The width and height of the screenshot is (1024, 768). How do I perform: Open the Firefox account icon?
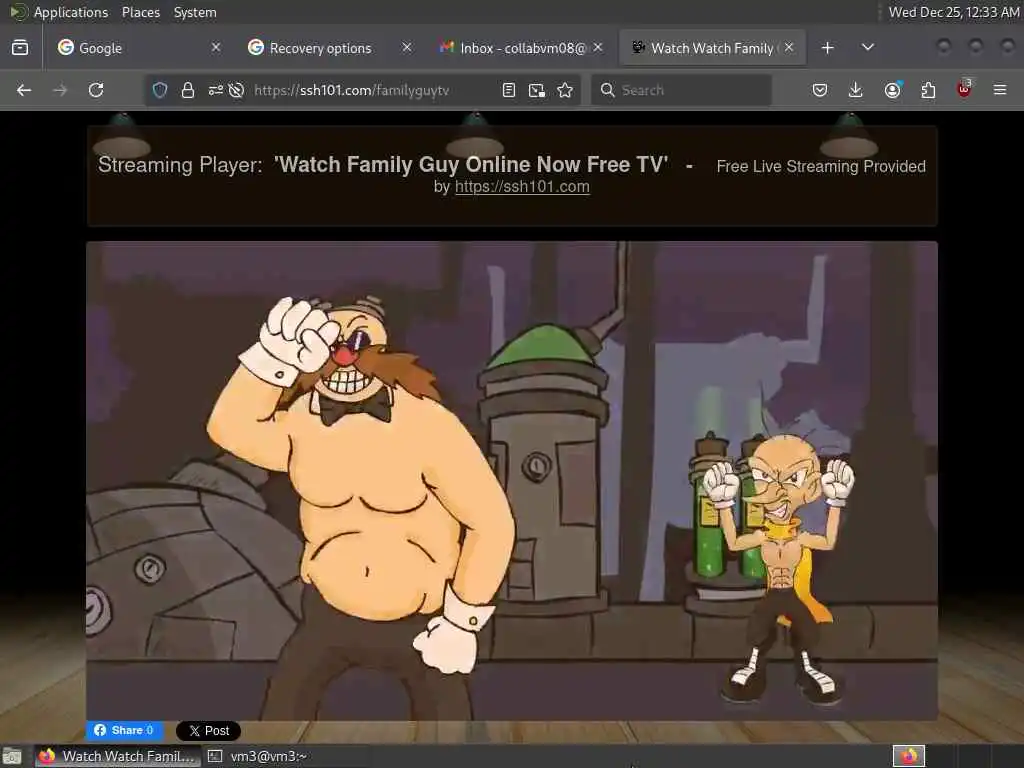pyautogui.click(x=892, y=90)
